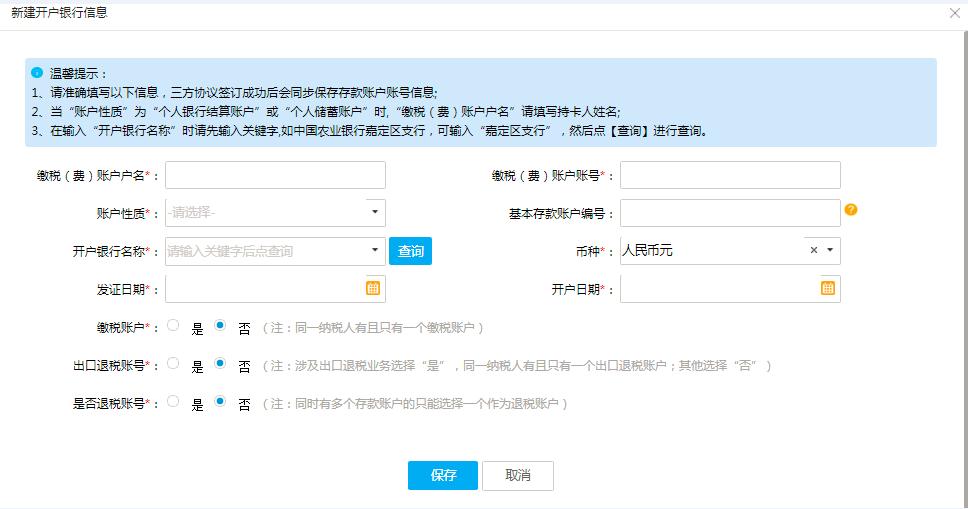The image size is (968, 509).
Task: Click the orange help icon beside 基本存款账户编号
Action: coord(851,209)
